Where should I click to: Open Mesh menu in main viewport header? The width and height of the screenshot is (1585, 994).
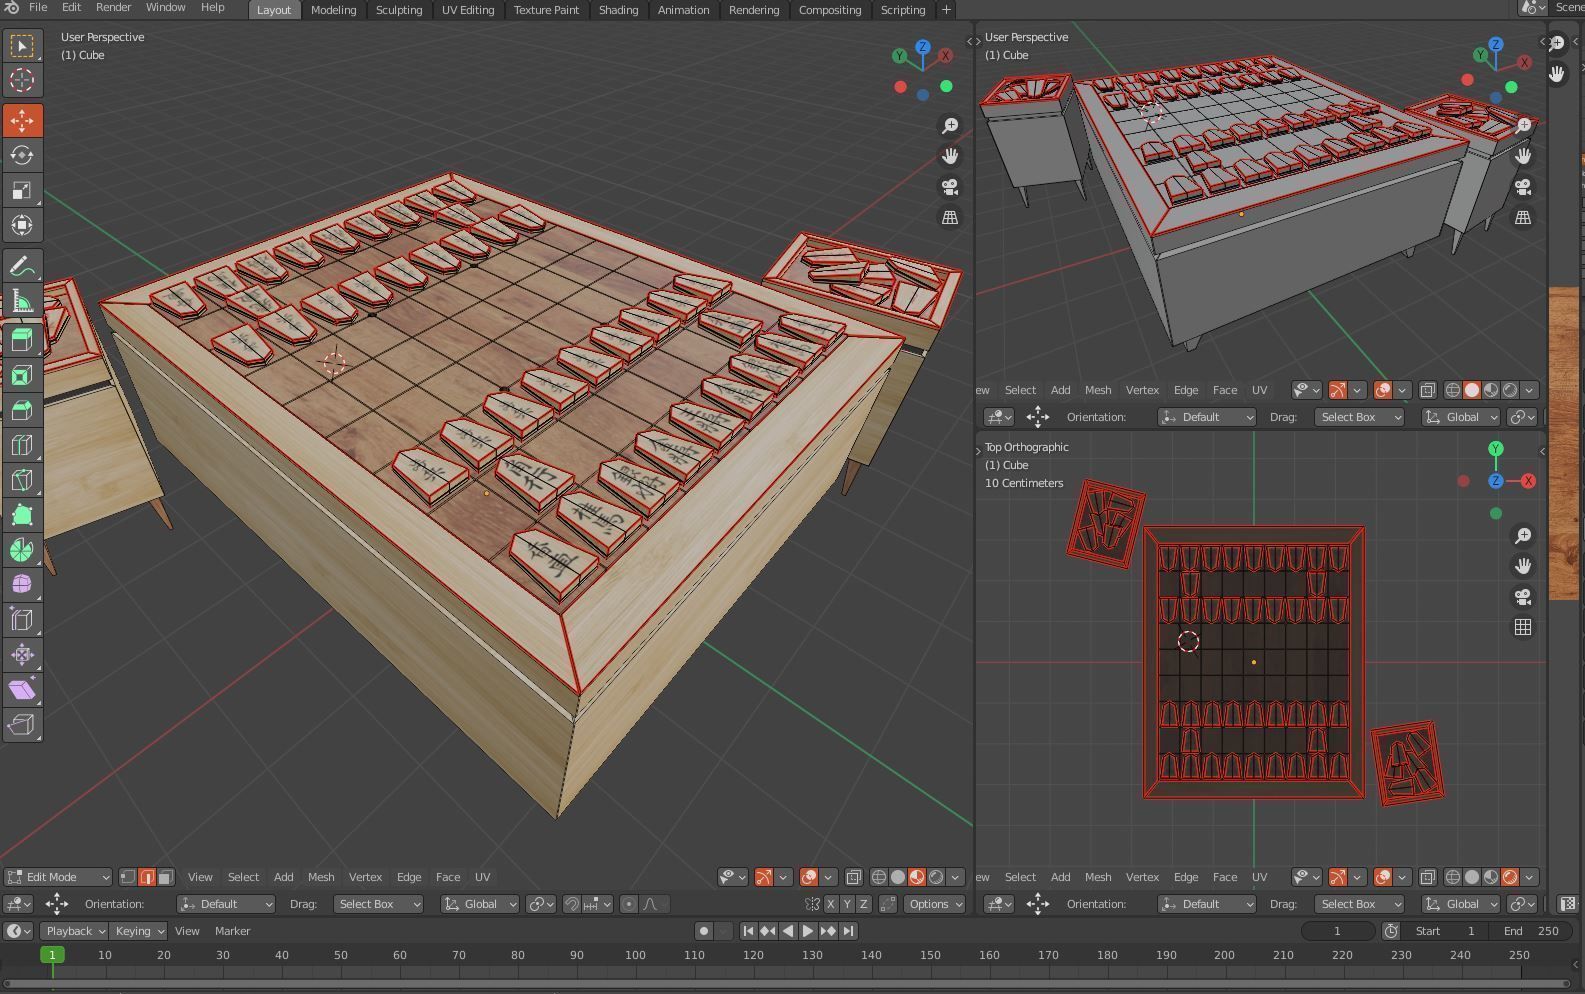click(321, 877)
